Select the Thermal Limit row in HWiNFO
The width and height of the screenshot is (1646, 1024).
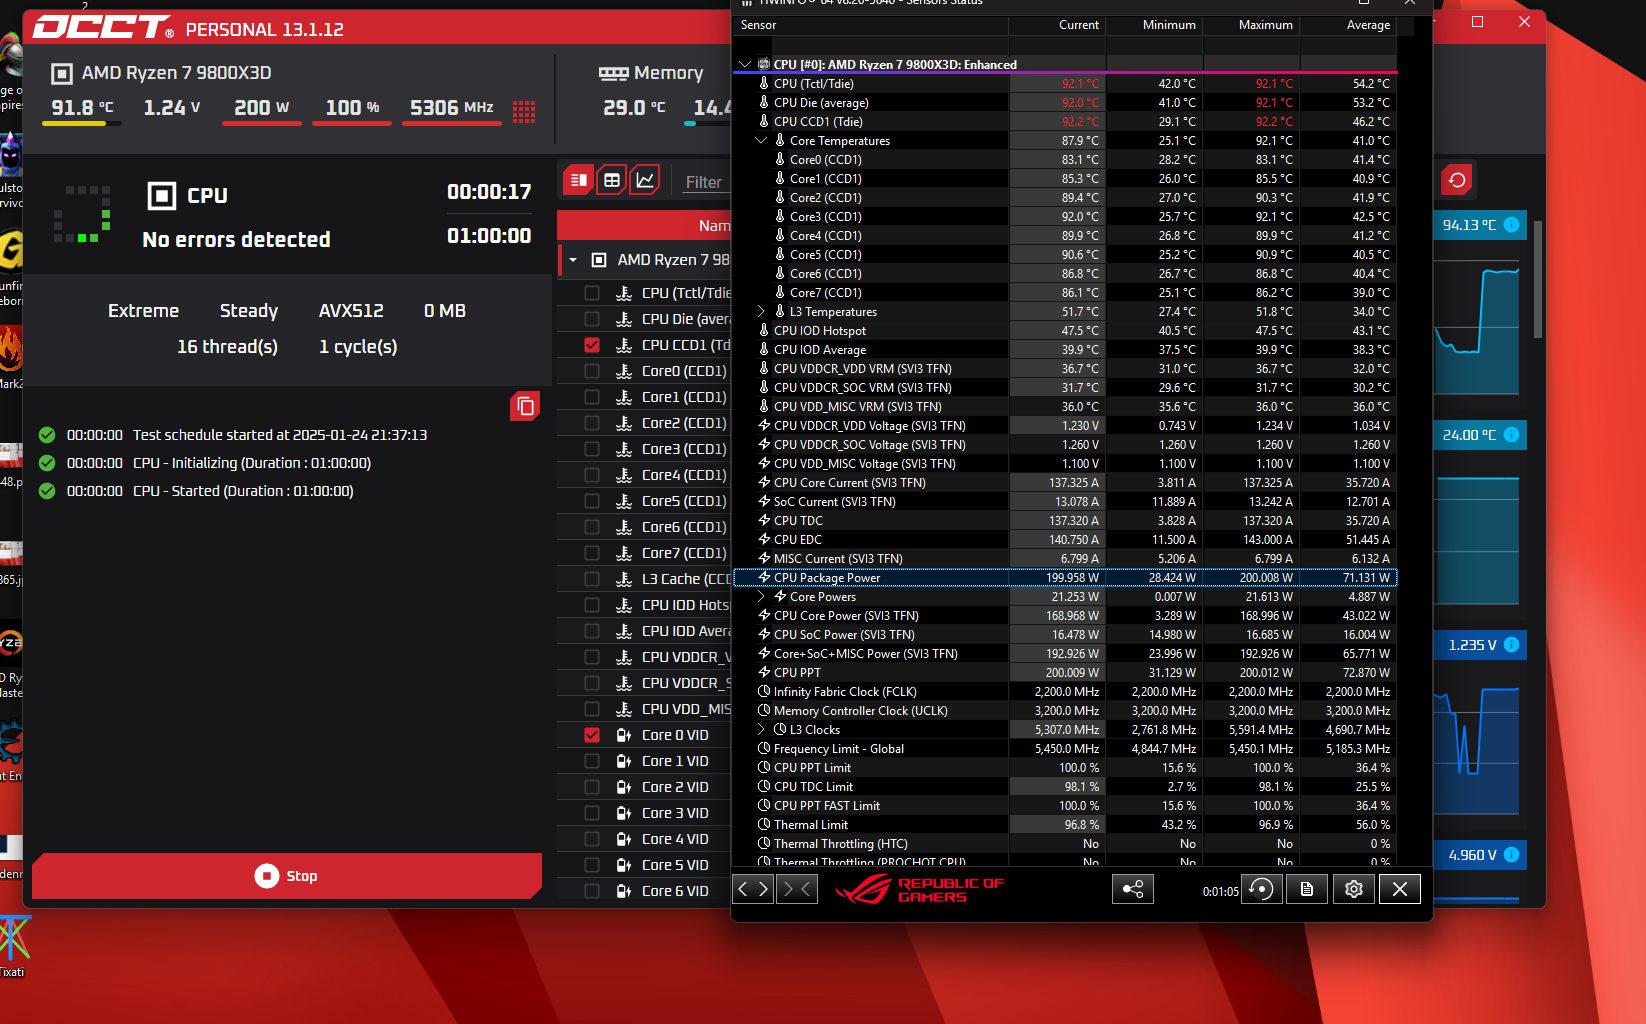(x=1065, y=825)
